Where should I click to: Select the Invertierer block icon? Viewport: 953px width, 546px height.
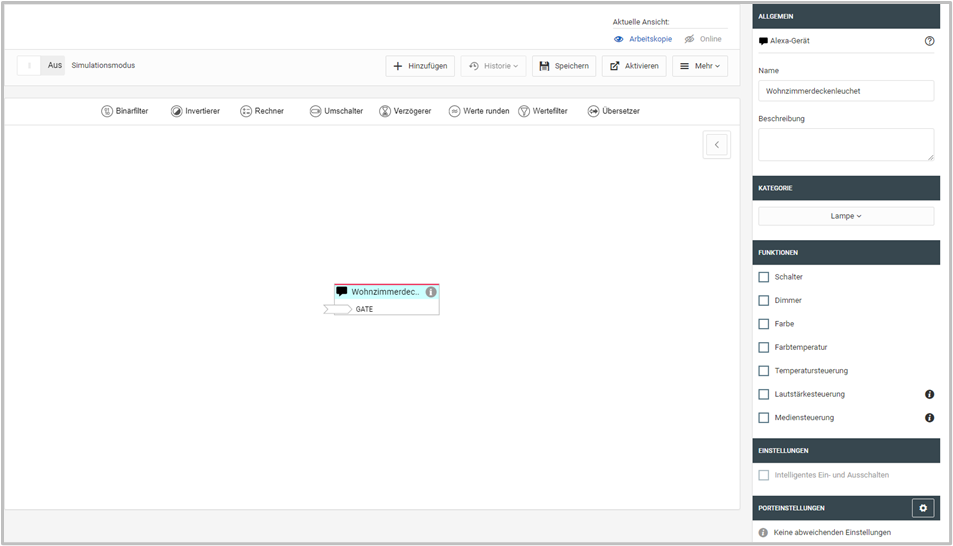tap(177, 111)
